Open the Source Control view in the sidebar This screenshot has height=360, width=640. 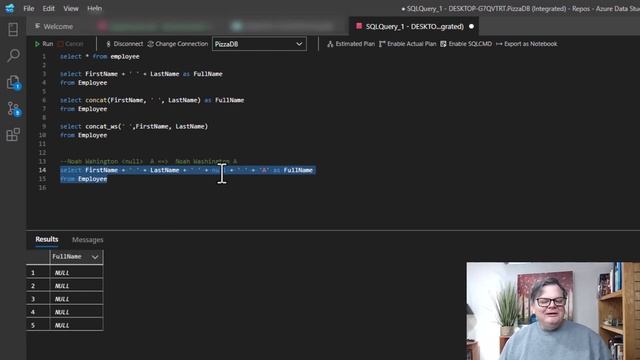point(13,109)
